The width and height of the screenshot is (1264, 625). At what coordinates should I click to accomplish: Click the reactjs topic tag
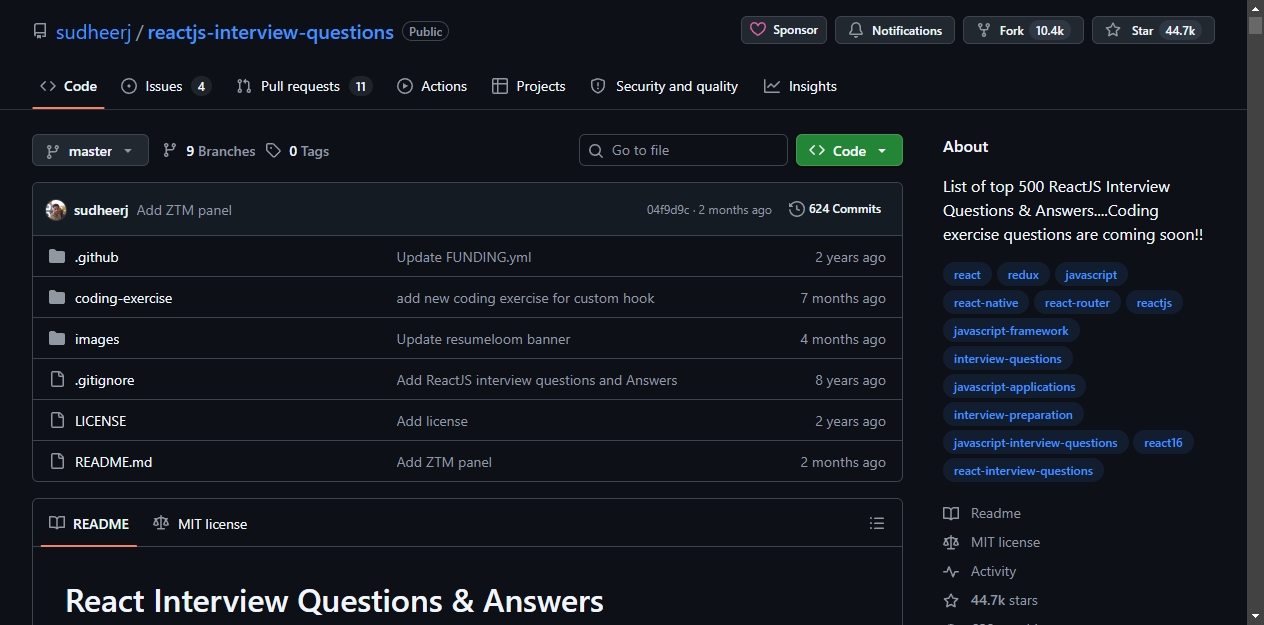[x=1154, y=302]
